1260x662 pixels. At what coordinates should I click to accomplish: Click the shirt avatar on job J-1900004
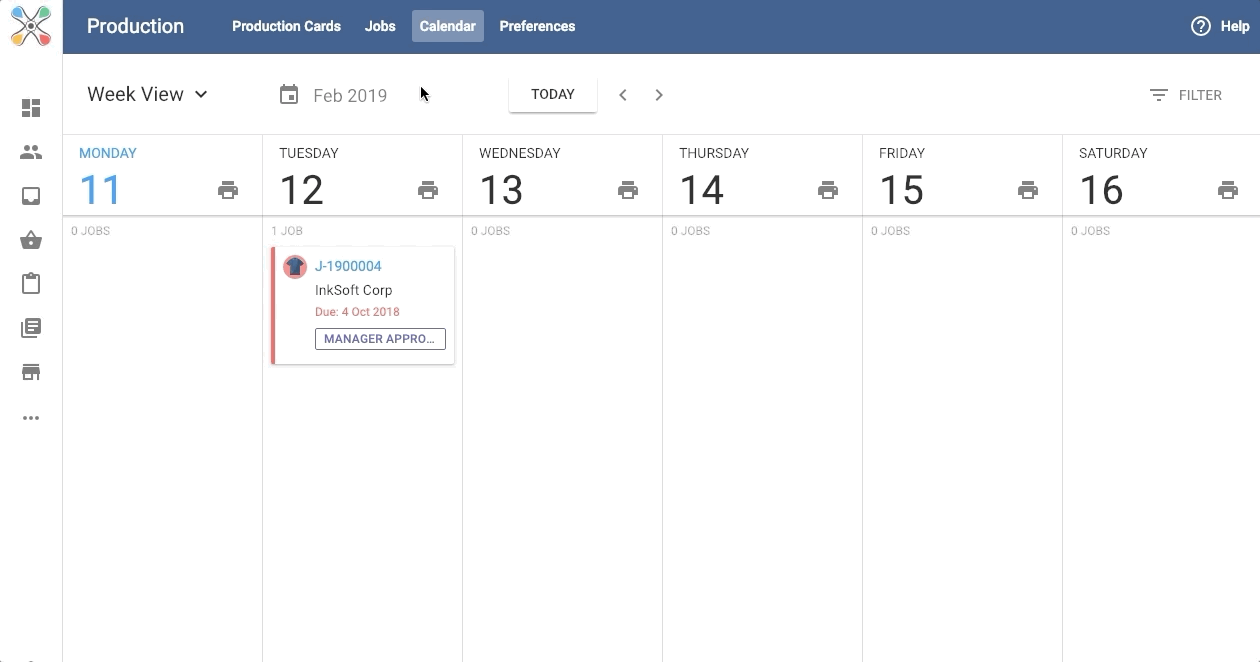pyautogui.click(x=295, y=266)
